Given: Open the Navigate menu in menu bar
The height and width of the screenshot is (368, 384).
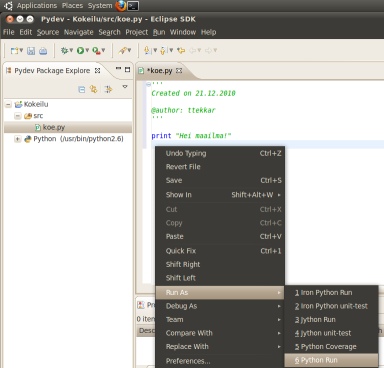Looking at the screenshot, I should click(x=79, y=32).
